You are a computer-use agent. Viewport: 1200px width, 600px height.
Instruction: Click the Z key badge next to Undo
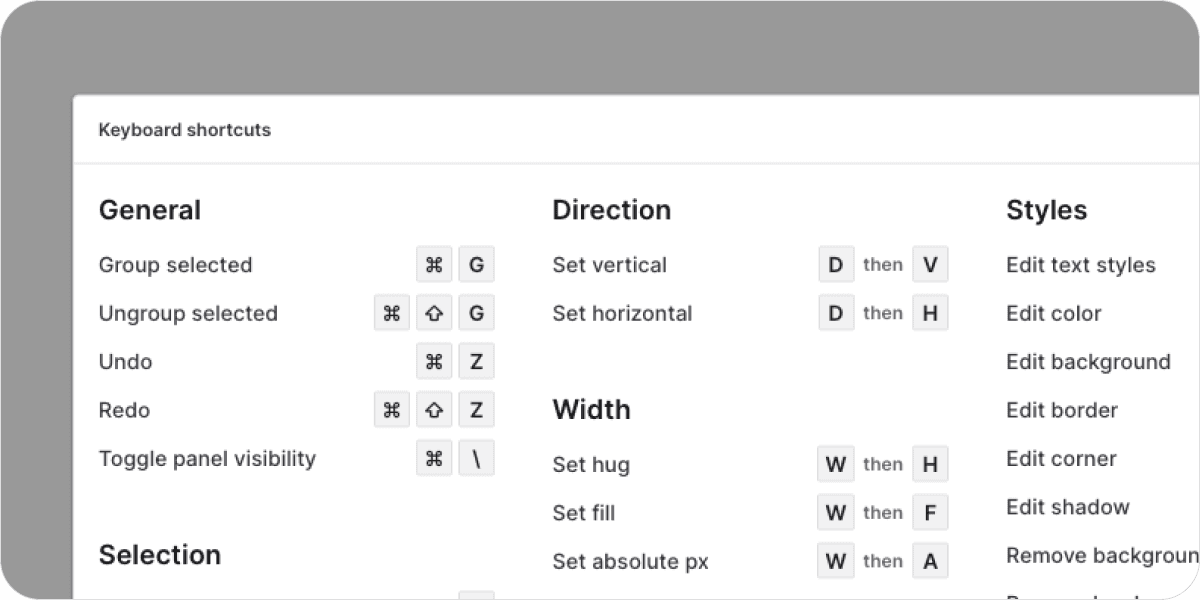tap(476, 361)
